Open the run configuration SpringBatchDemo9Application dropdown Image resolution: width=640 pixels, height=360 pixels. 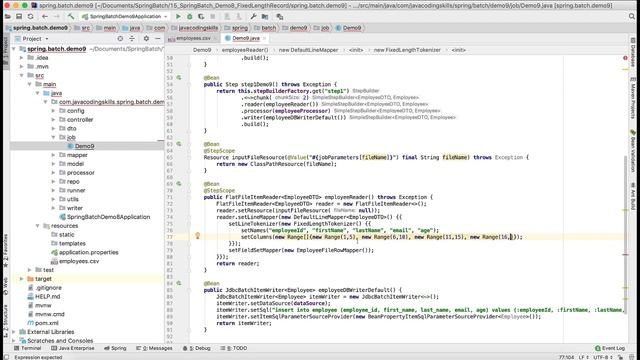pyautogui.click(x=125, y=16)
